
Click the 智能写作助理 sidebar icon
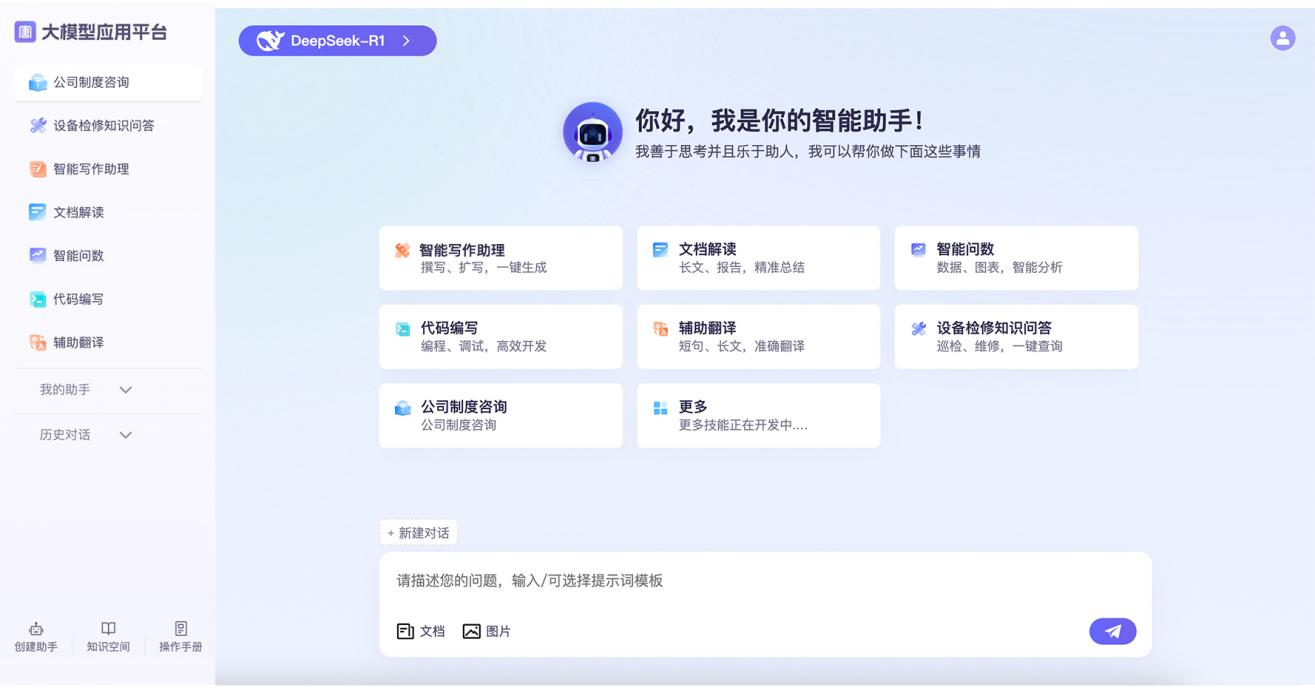point(38,169)
